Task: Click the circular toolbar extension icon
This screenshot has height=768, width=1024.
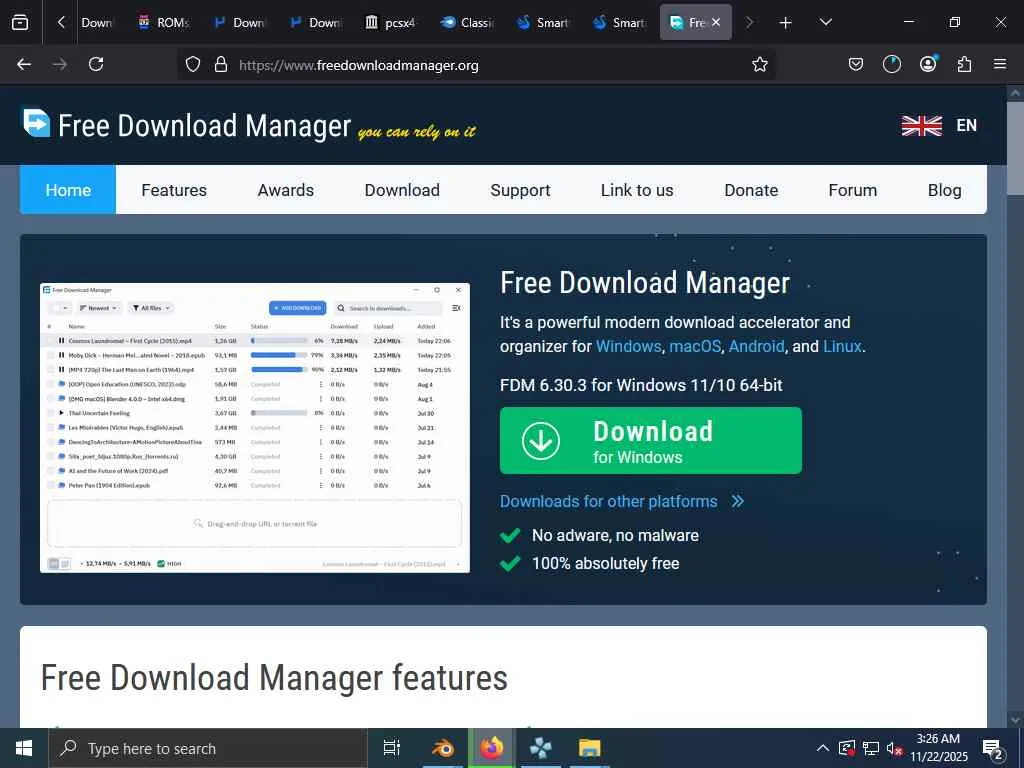Action: click(x=891, y=64)
